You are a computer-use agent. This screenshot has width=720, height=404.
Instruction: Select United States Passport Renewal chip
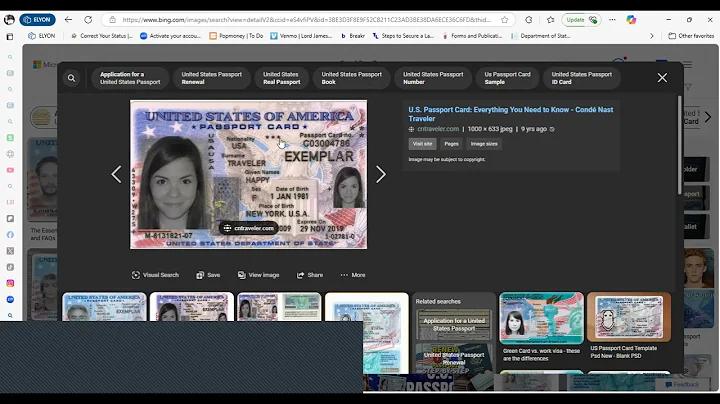211,78
